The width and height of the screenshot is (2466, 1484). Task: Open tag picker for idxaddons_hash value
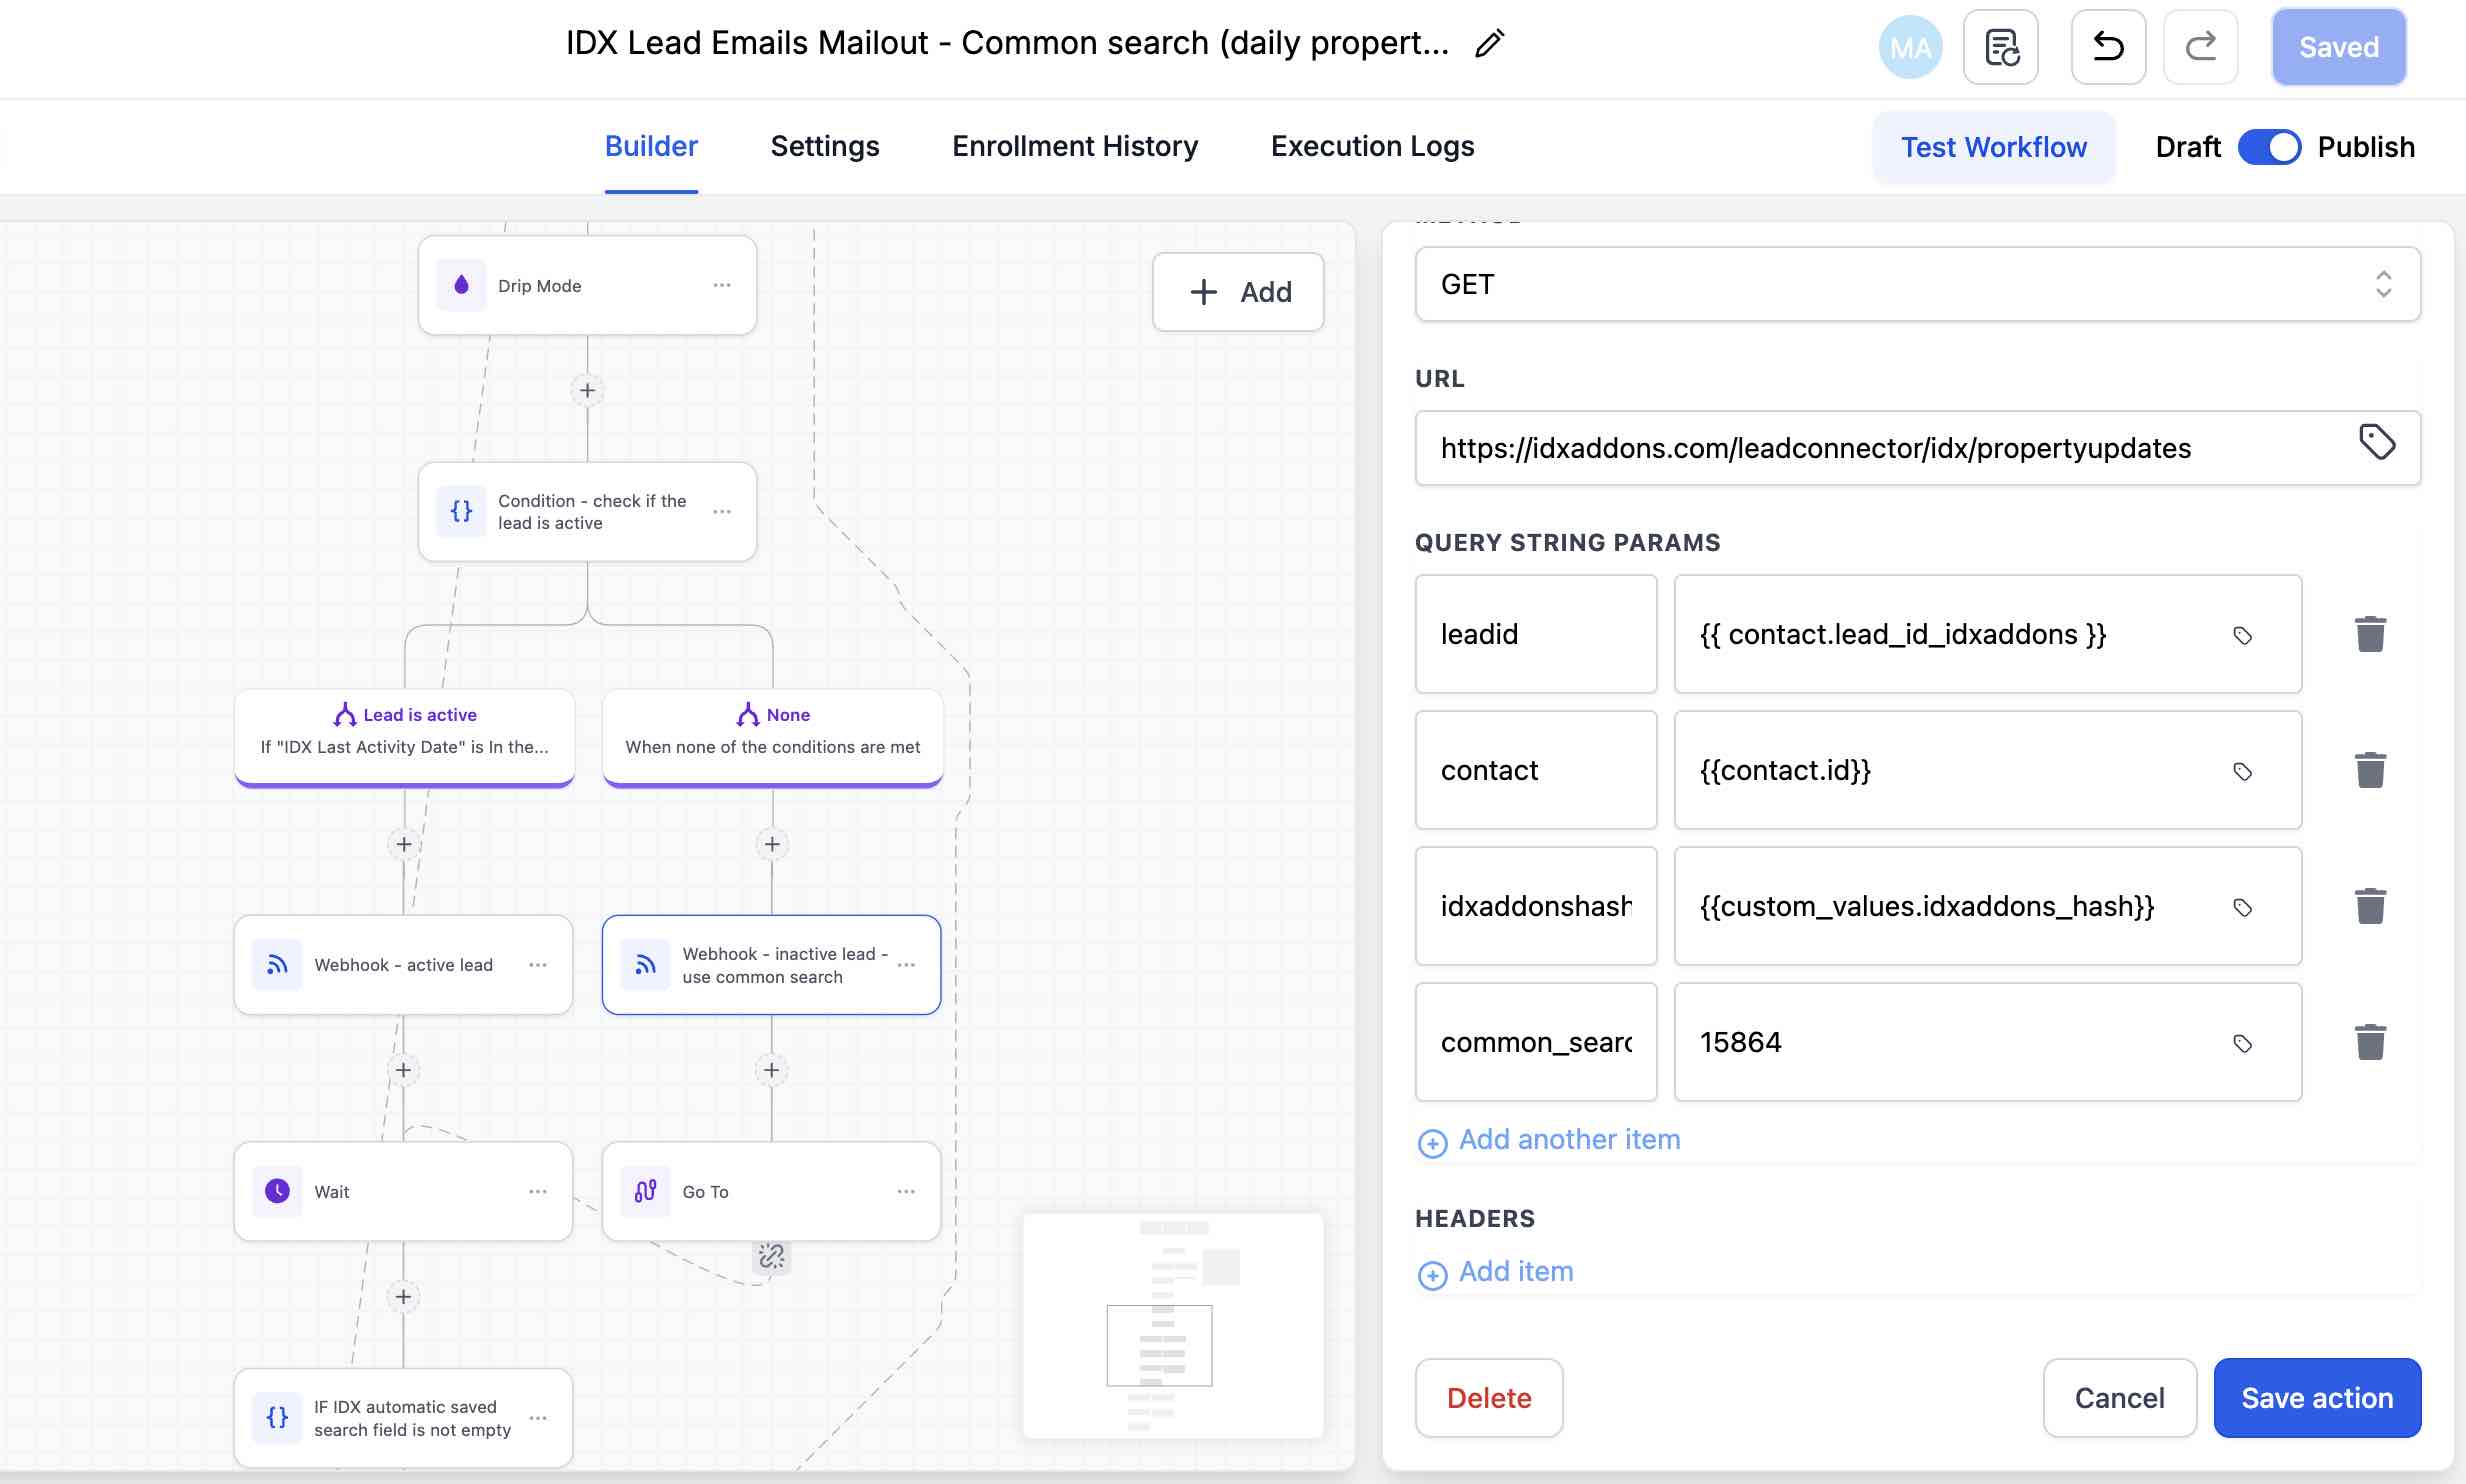2243,908
